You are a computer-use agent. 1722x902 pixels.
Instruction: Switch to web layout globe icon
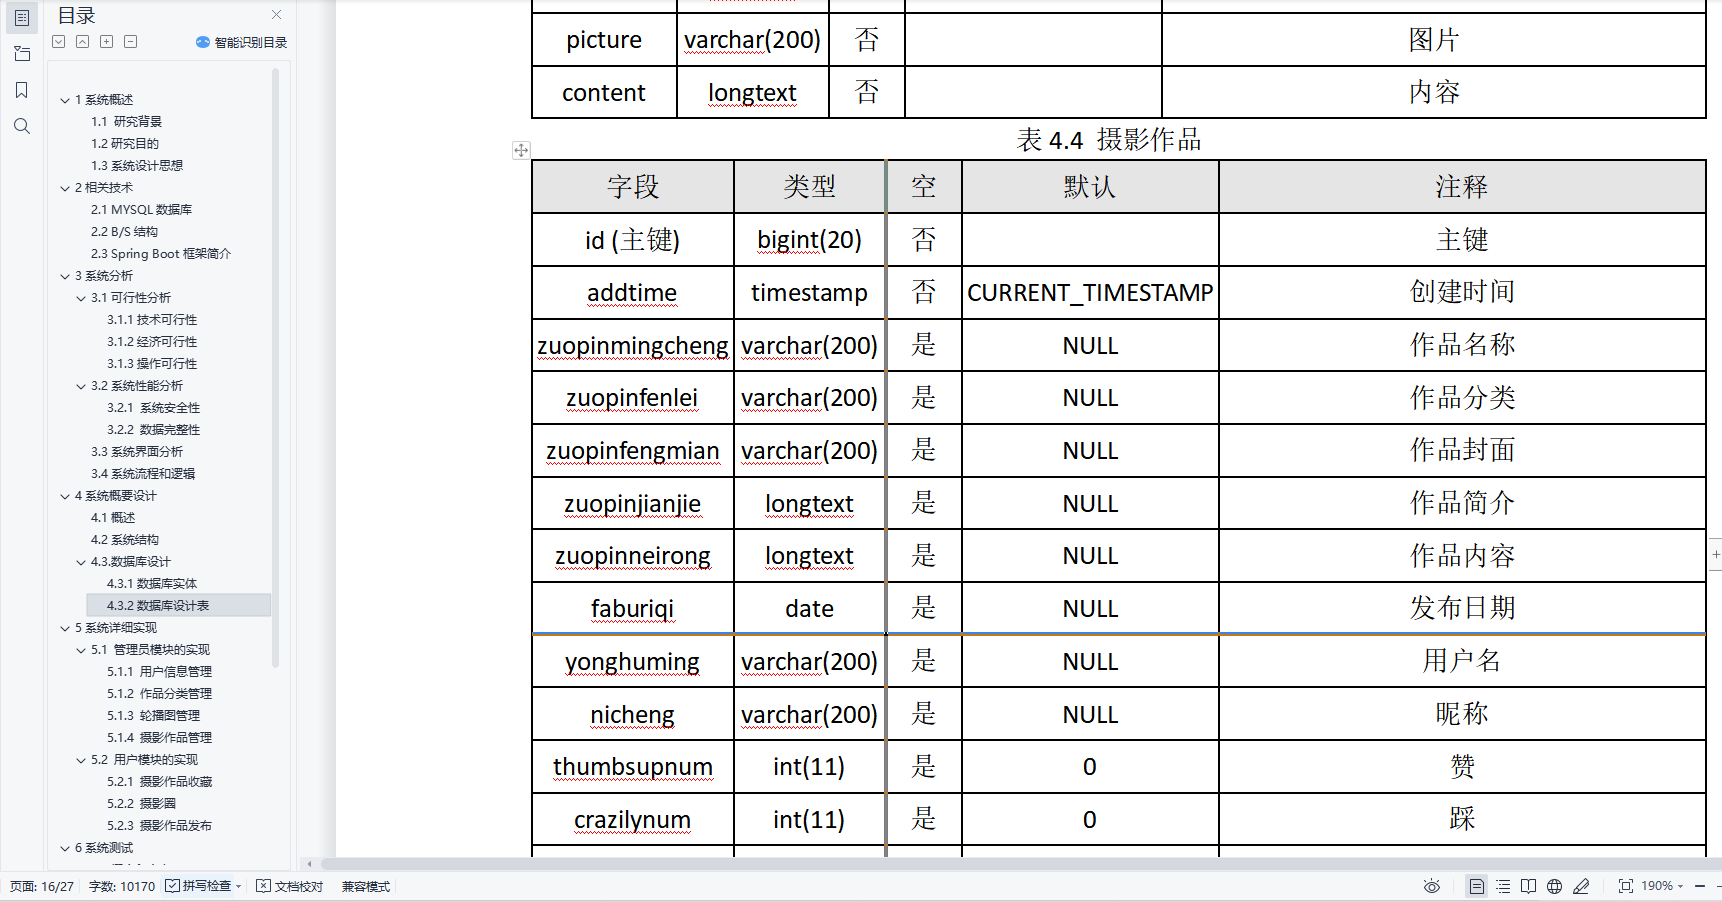[1555, 886]
